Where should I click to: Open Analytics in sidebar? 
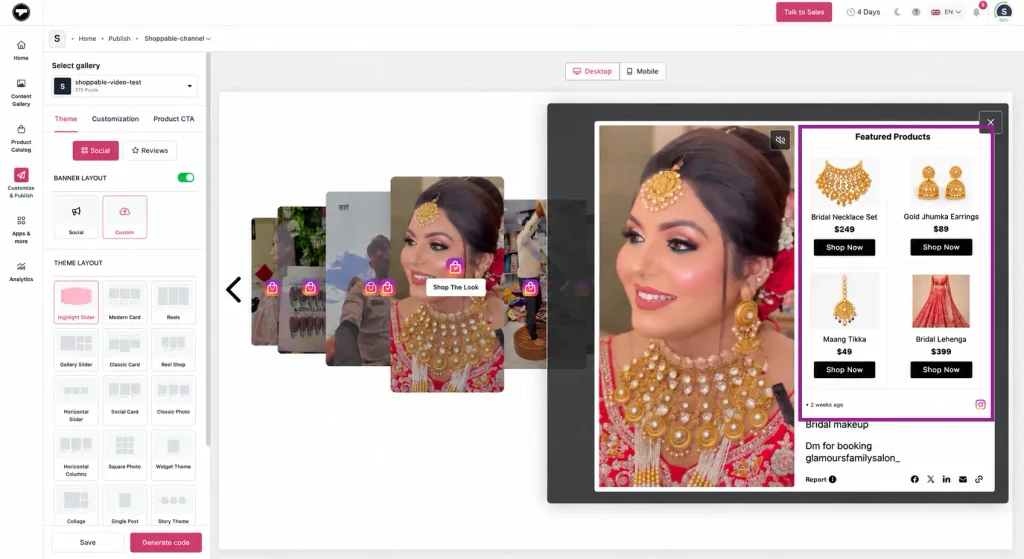click(x=21, y=272)
